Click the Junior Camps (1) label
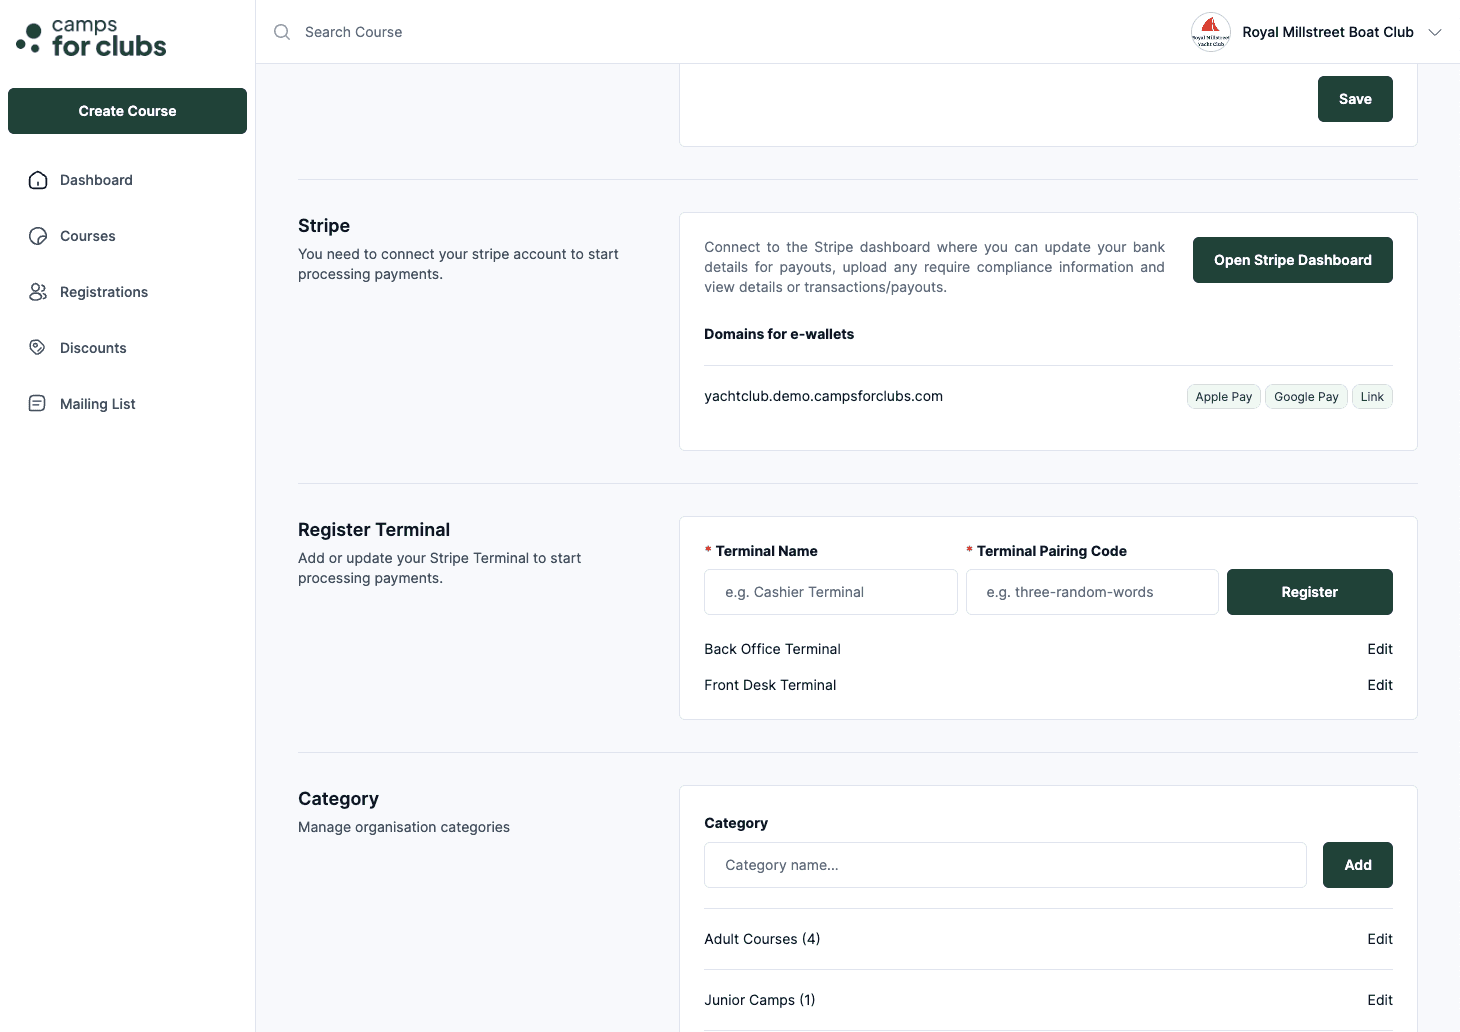Viewport: 1460px width, 1032px height. [760, 1000]
